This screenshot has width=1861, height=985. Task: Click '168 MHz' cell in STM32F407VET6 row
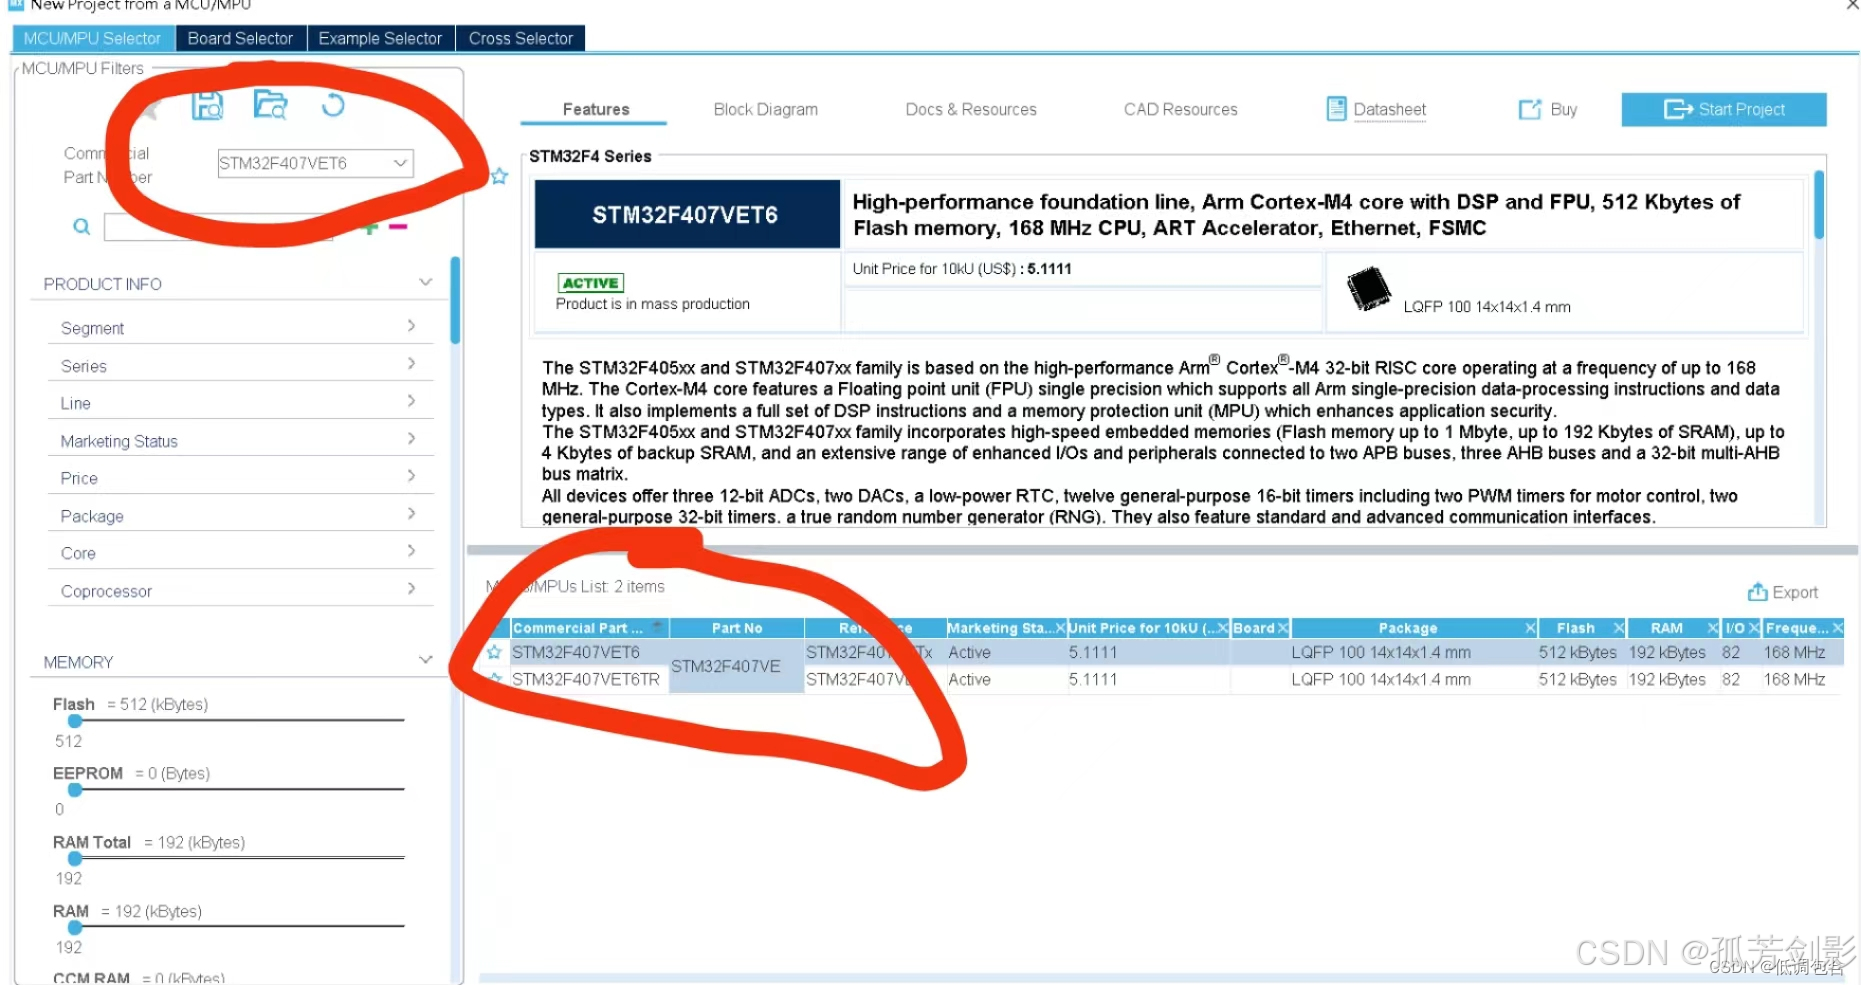(x=1794, y=652)
